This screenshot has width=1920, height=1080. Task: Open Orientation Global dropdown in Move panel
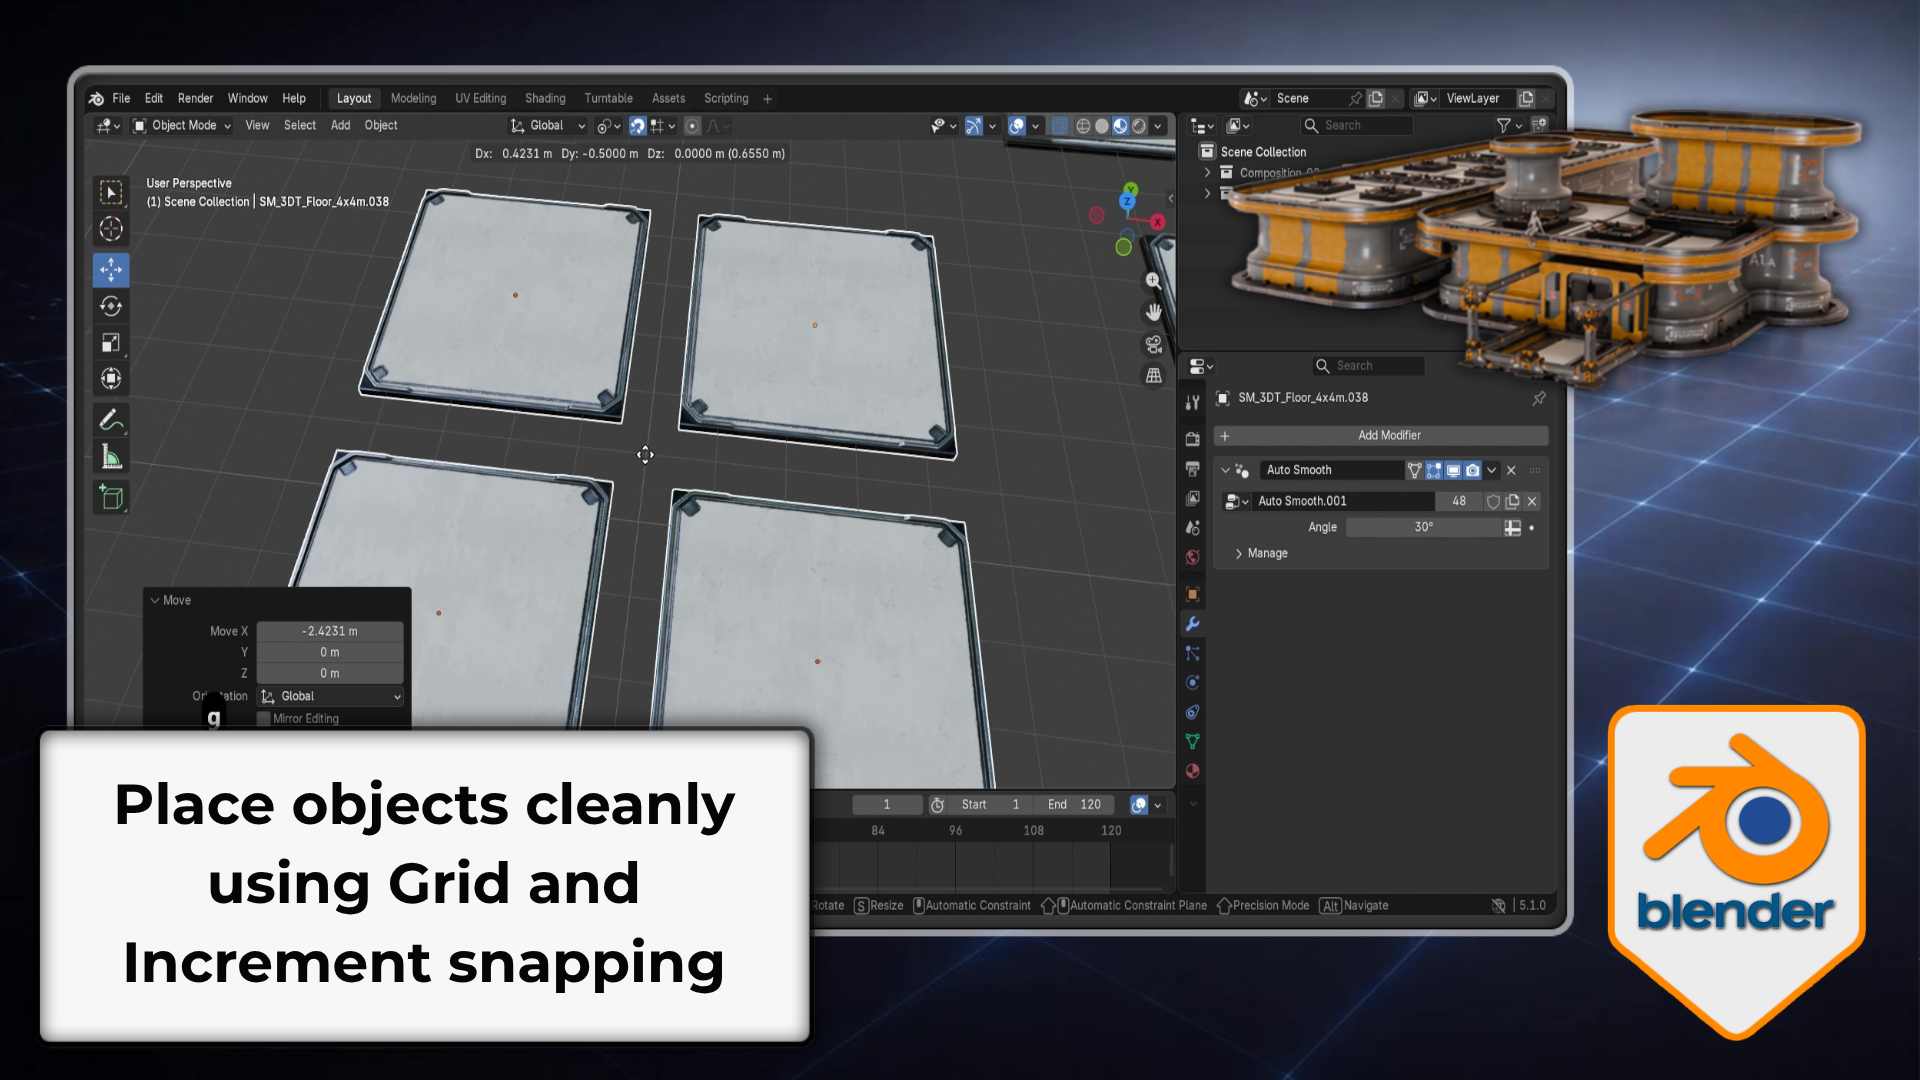click(330, 696)
